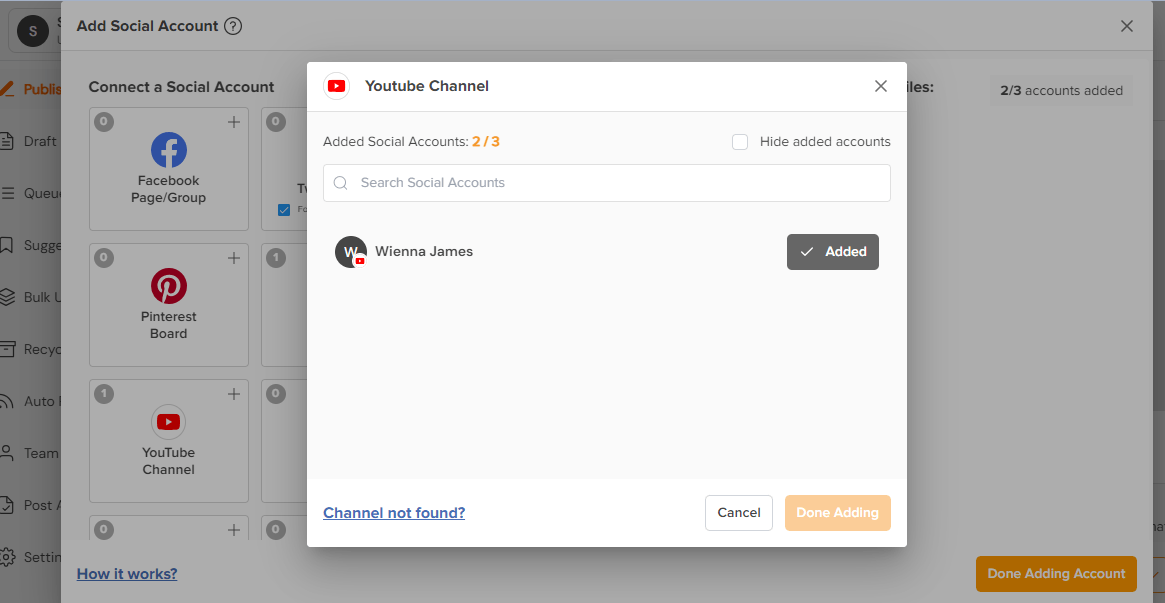
Task: Open the Settings gear sidebar icon
Action: tap(7, 557)
